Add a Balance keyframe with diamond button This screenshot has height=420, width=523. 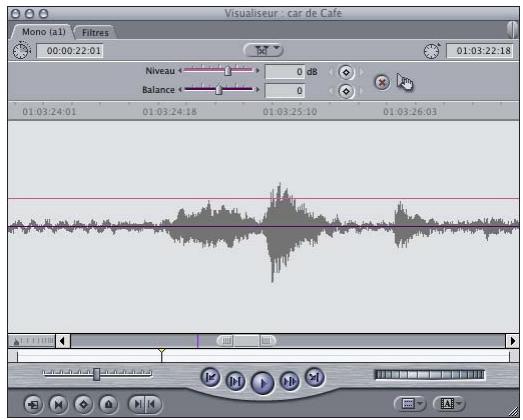coord(346,91)
